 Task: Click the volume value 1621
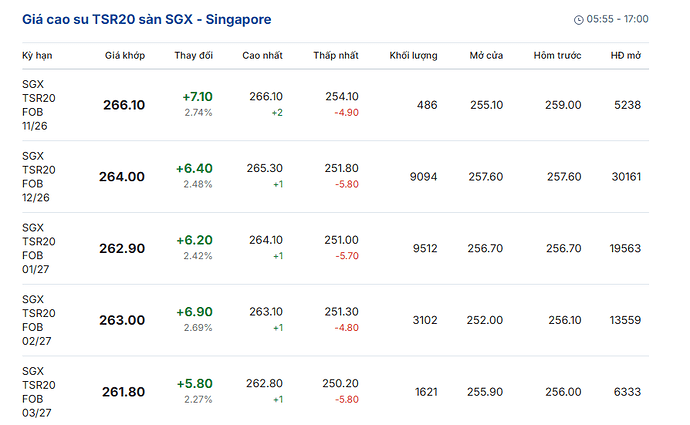click(426, 392)
